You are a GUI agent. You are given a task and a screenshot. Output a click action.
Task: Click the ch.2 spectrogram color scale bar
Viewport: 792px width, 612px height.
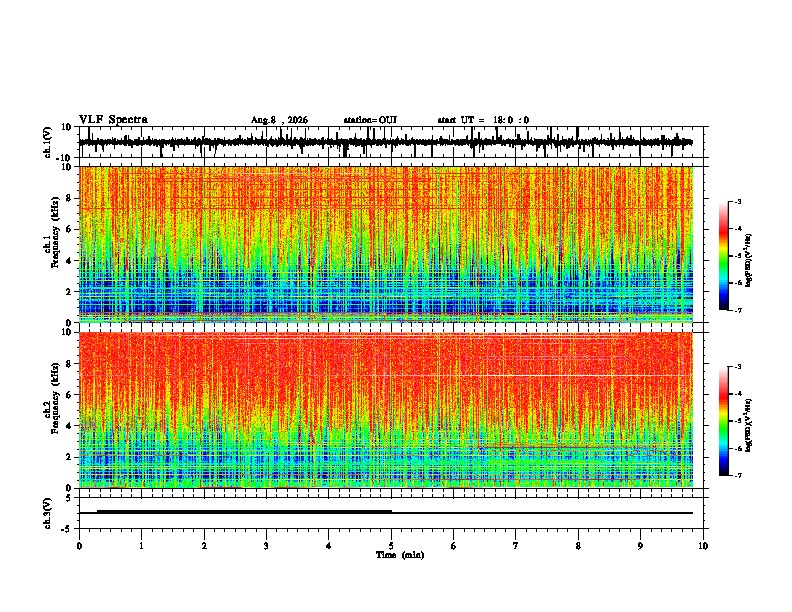coord(724,421)
